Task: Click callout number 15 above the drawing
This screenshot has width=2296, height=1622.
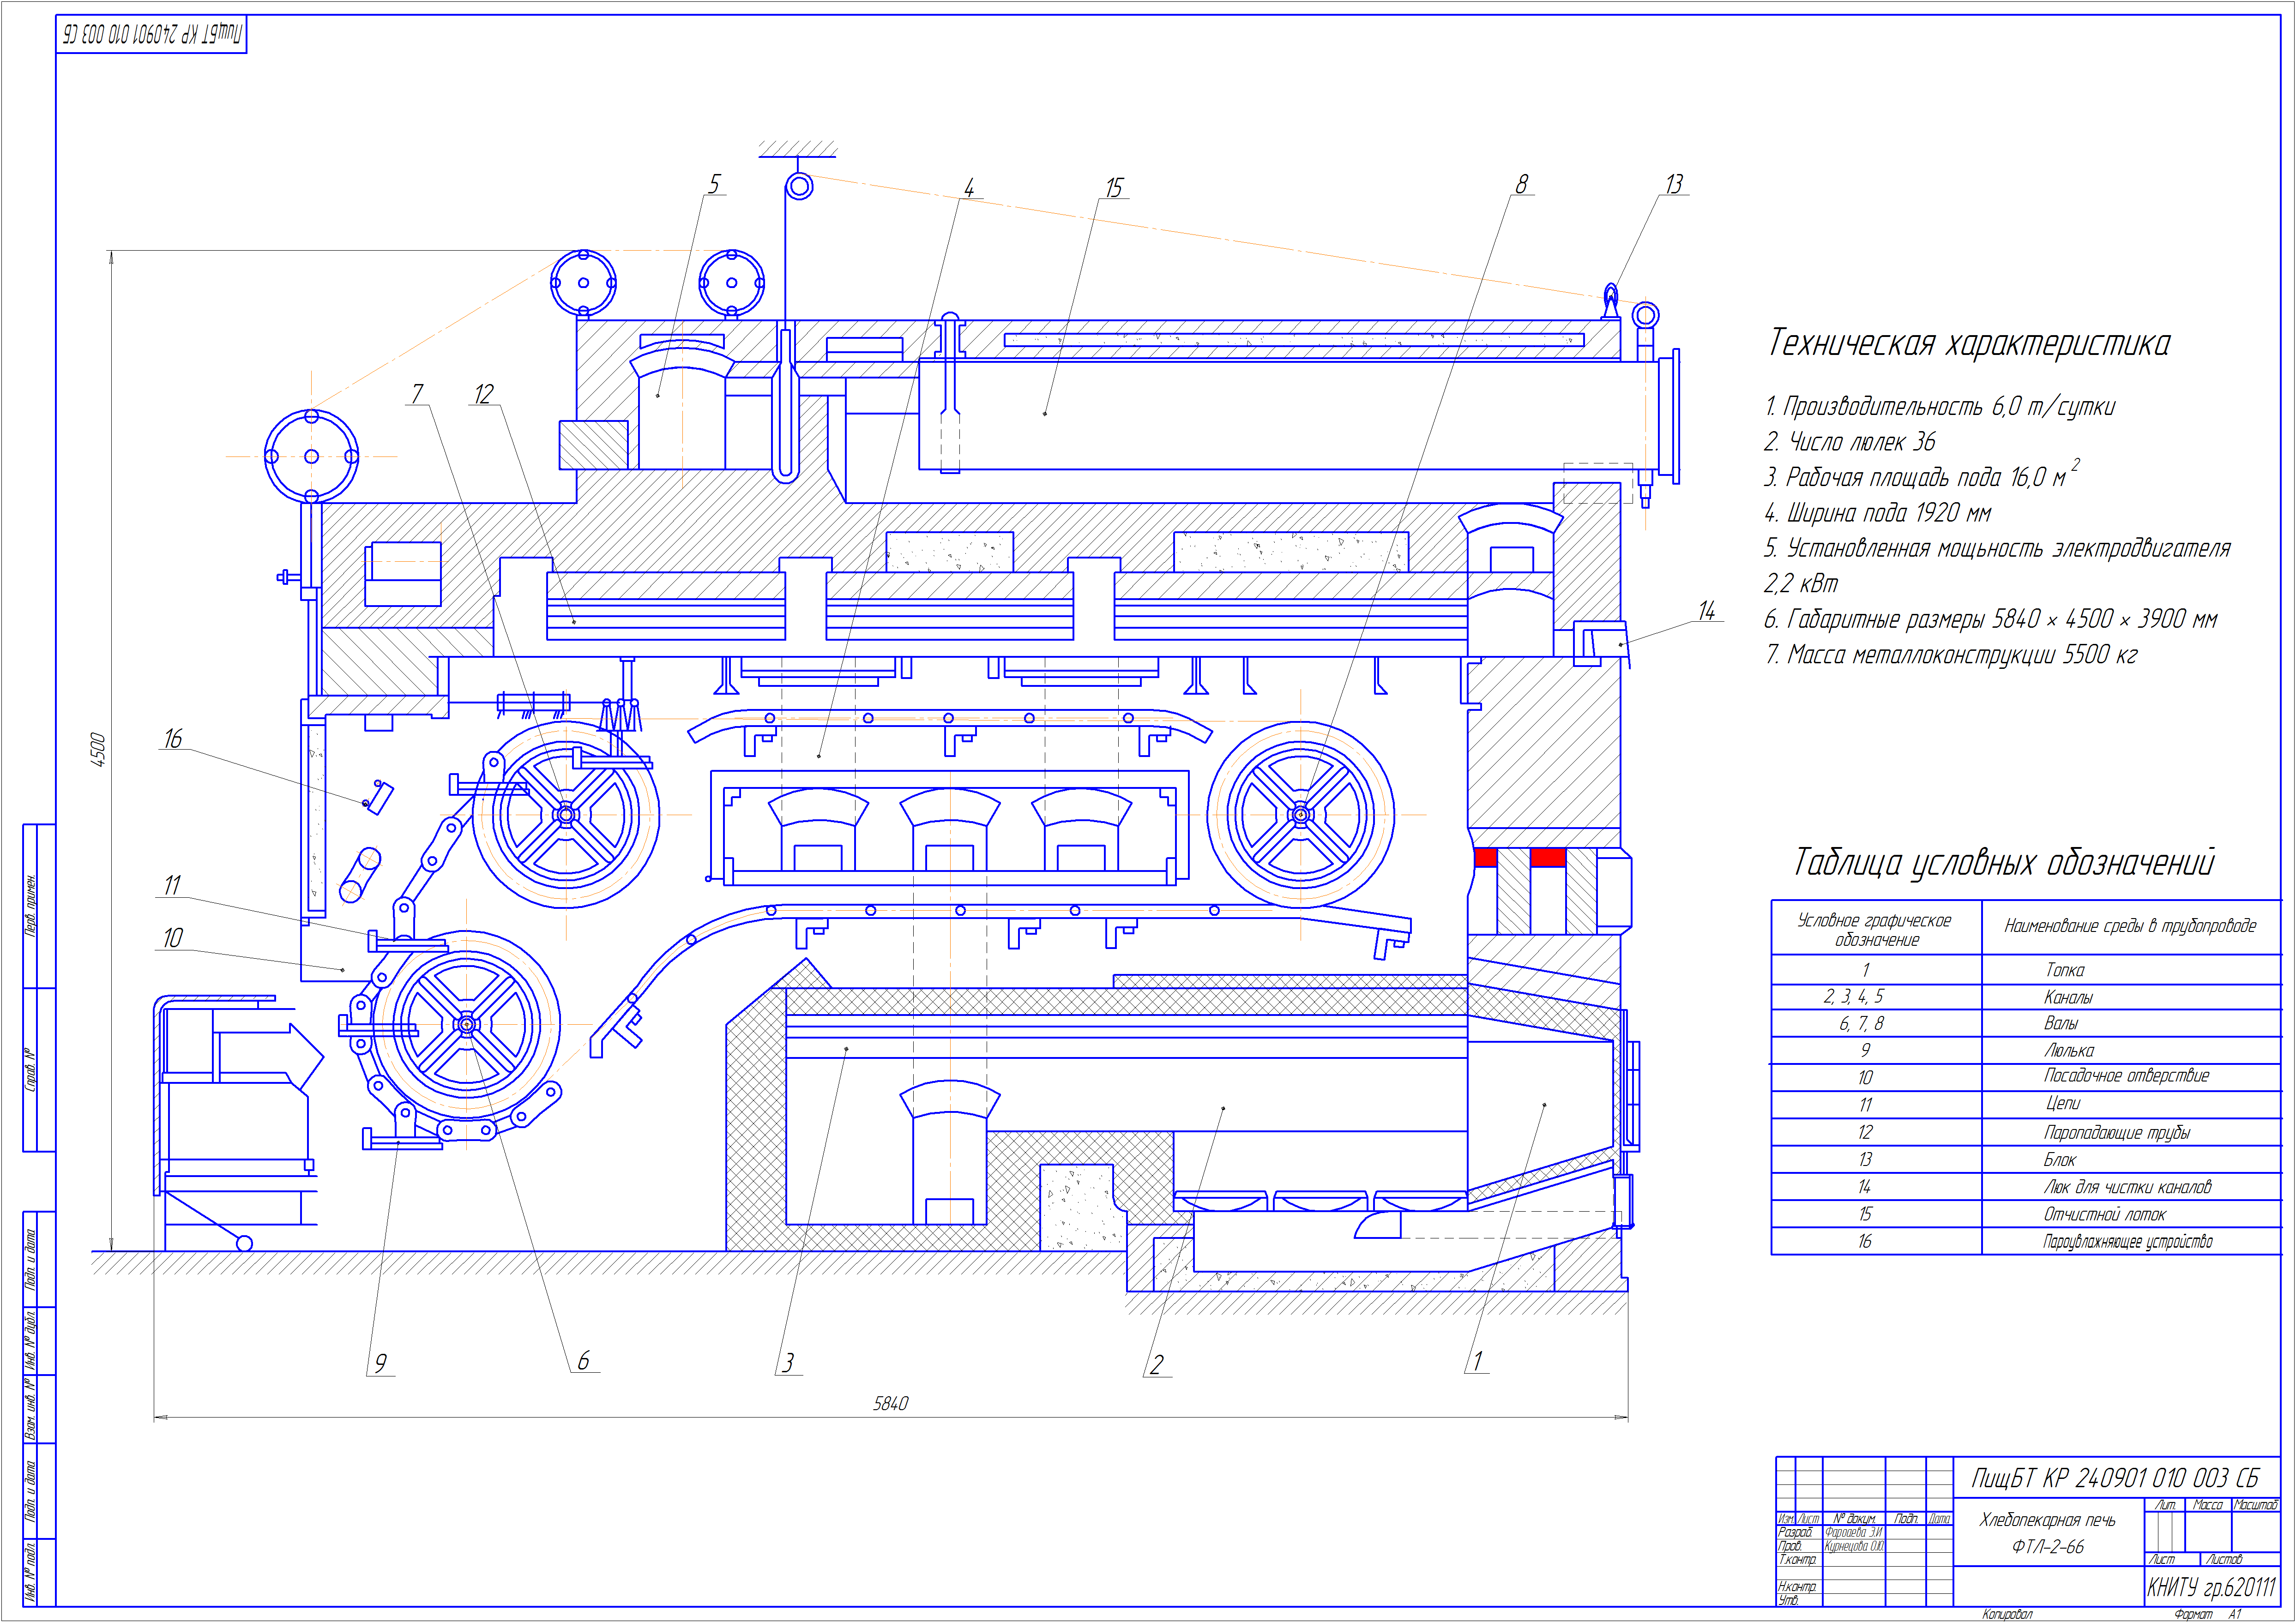Action: click(1114, 188)
